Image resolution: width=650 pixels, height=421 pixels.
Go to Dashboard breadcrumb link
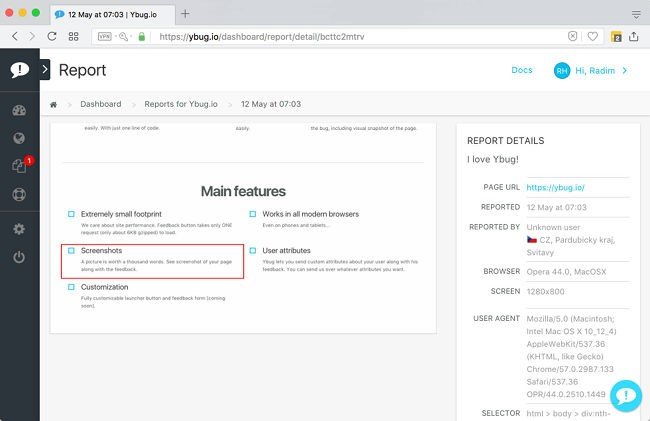pos(101,104)
